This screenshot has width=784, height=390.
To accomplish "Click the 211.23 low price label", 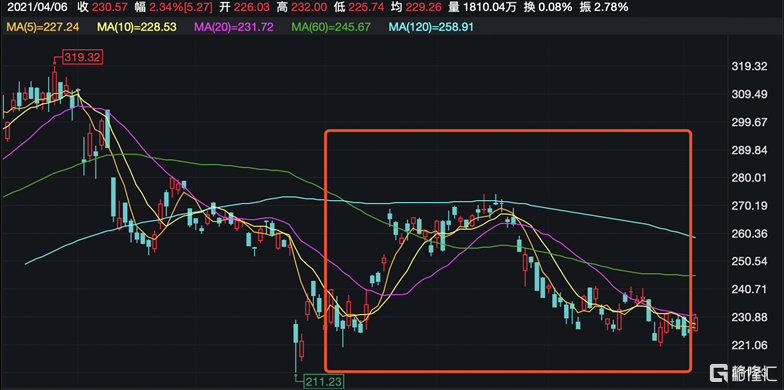I will click(x=323, y=382).
